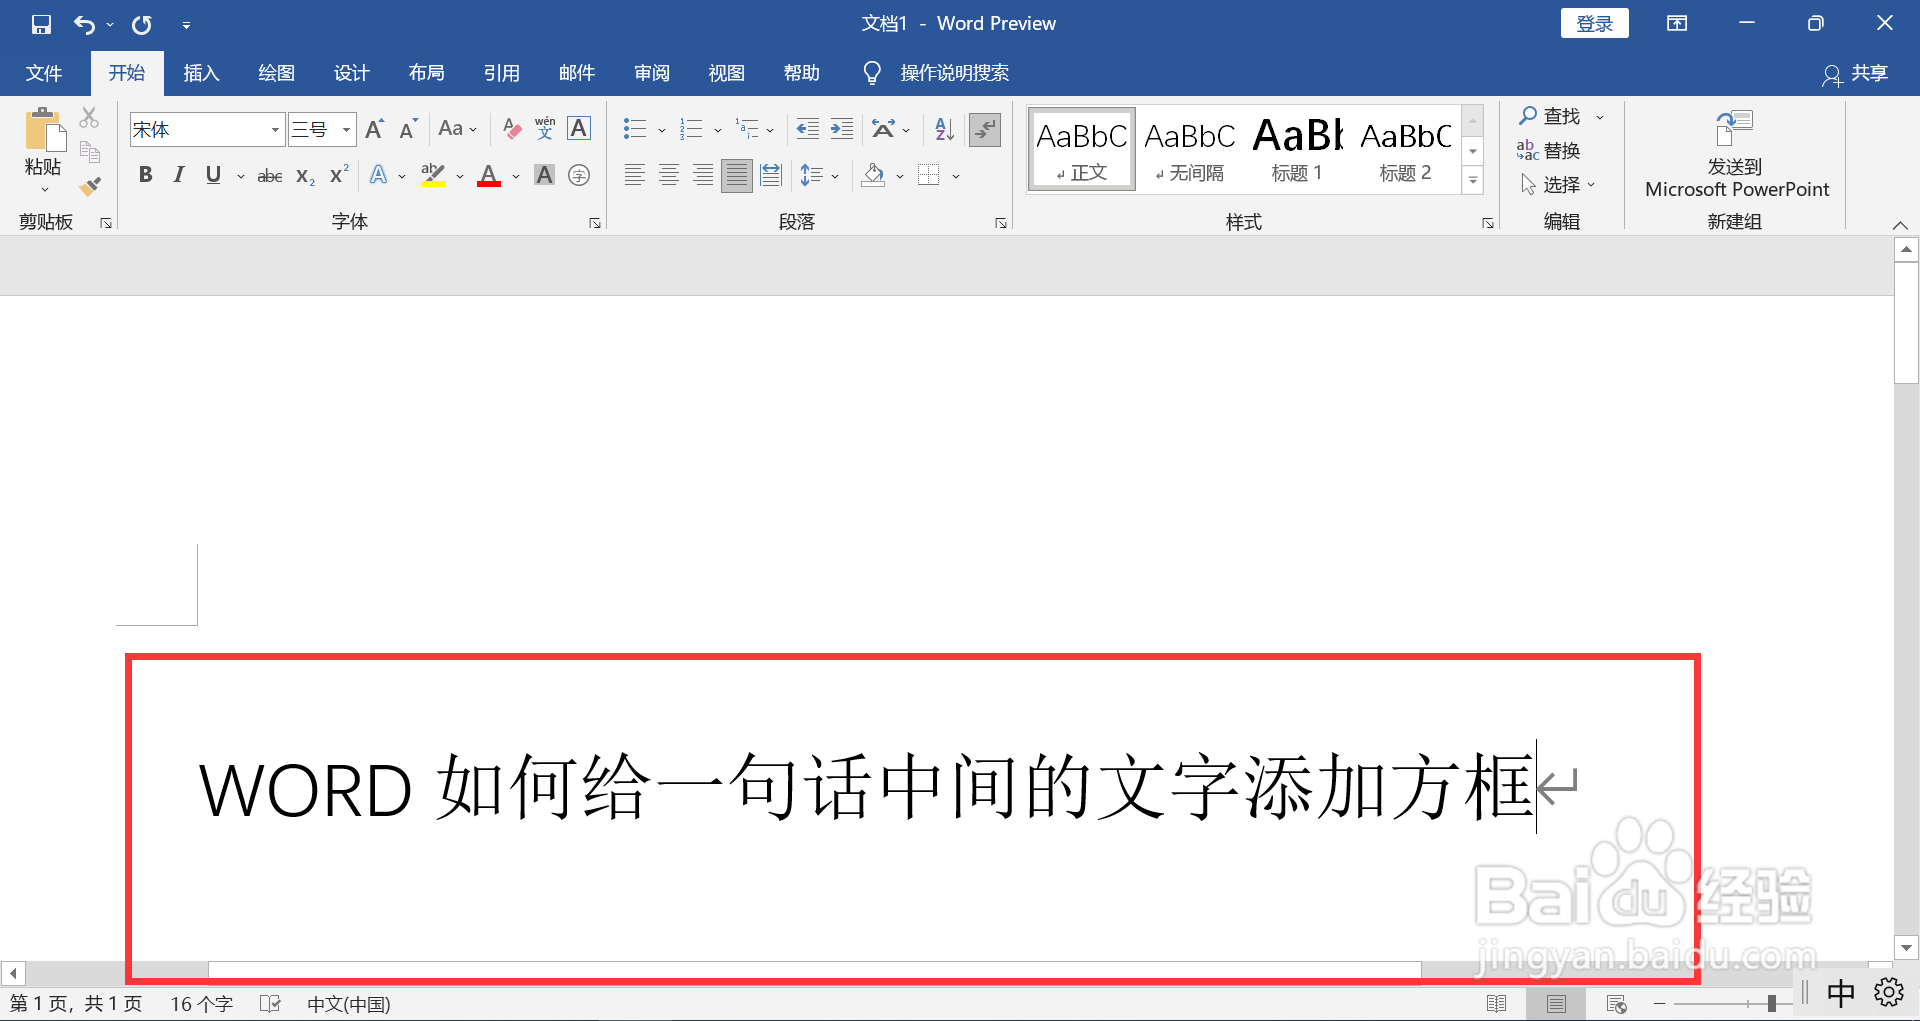This screenshot has width=1920, height=1021.
Task: Apply distributed alignment
Action: [771, 176]
